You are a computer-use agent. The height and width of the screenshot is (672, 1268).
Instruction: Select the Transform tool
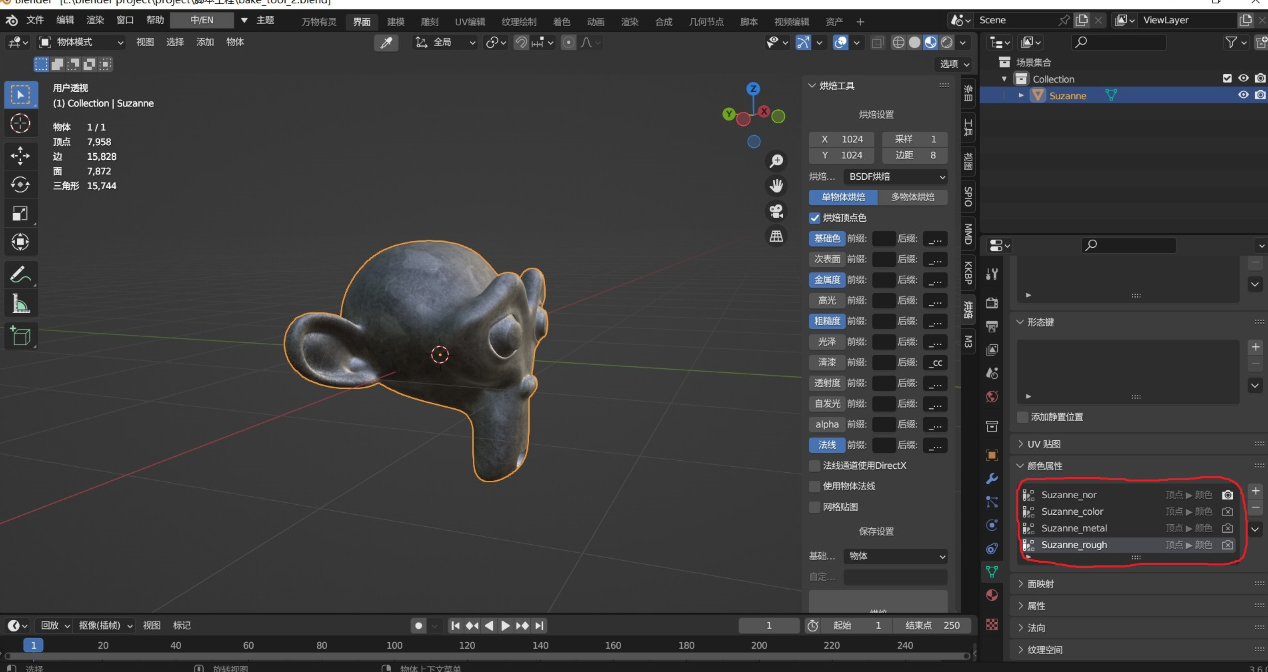(20, 242)
